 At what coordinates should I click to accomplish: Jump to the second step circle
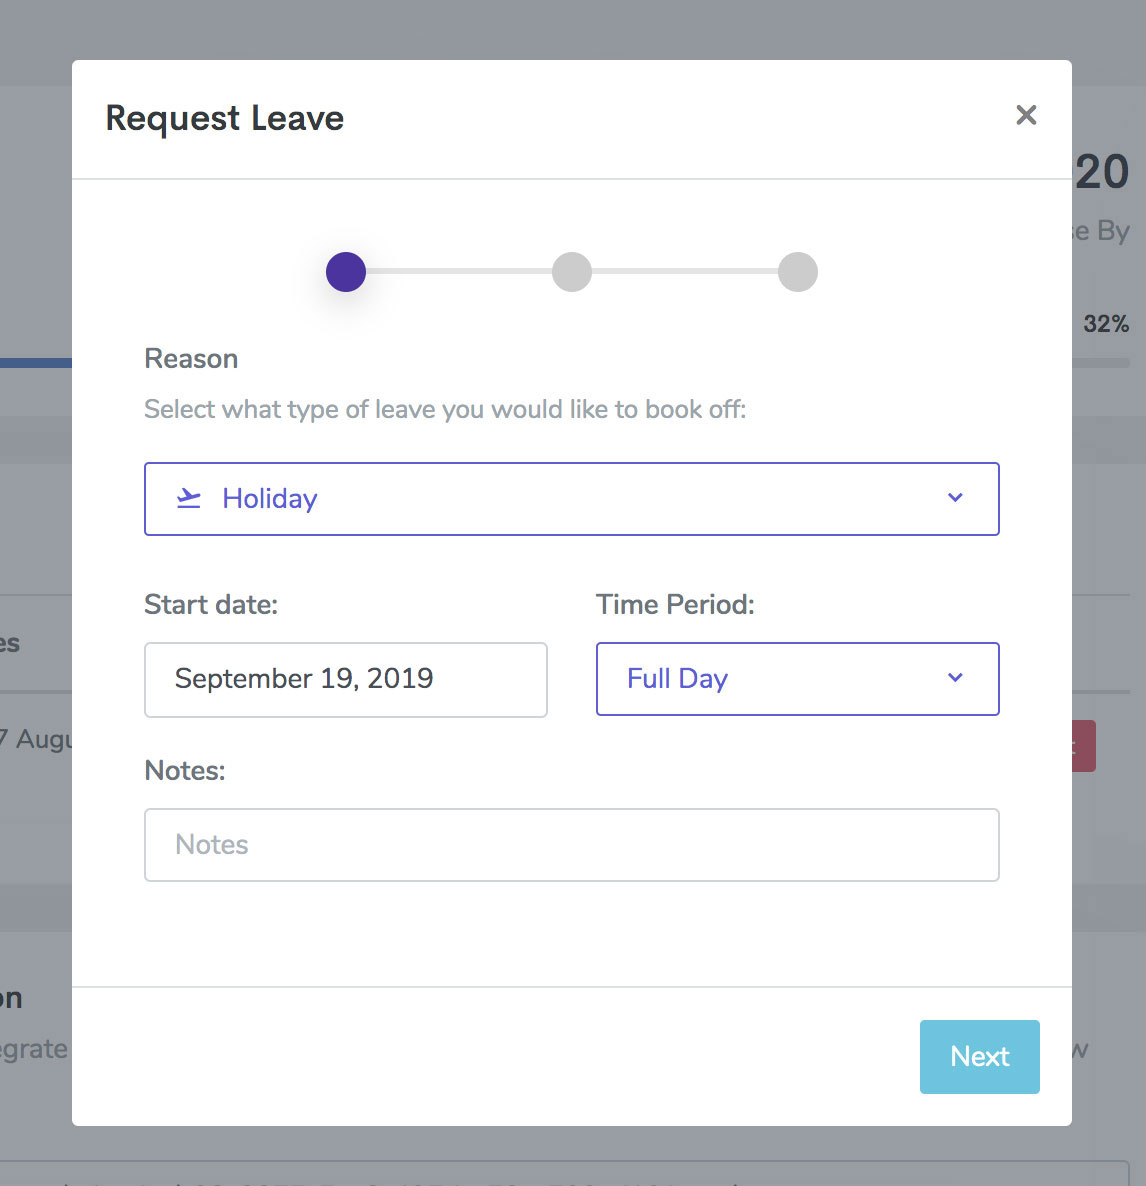point(572,272)
